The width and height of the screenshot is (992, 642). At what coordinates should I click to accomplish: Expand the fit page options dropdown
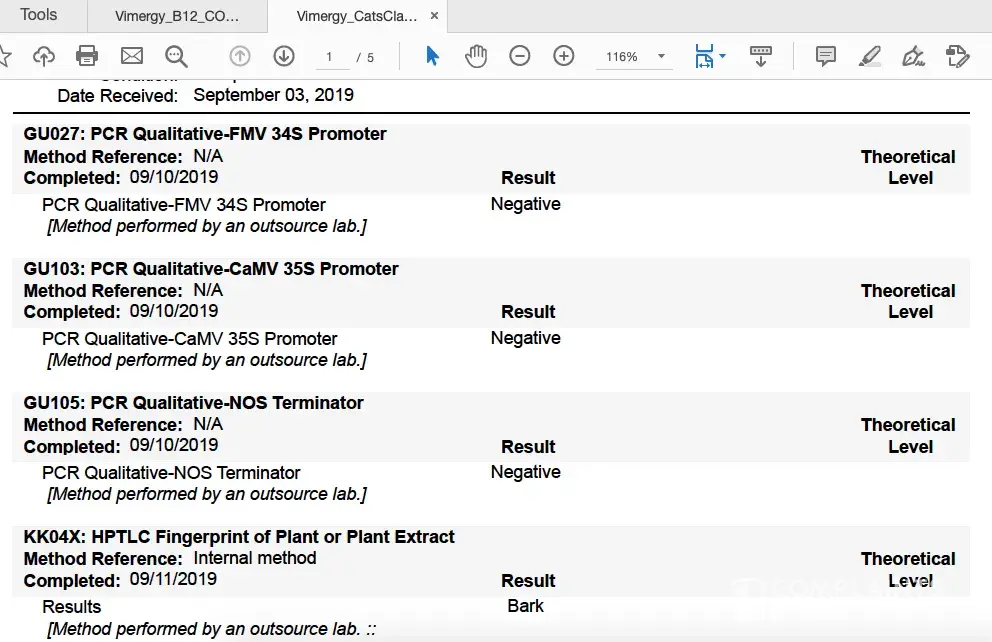coord(722,57)
